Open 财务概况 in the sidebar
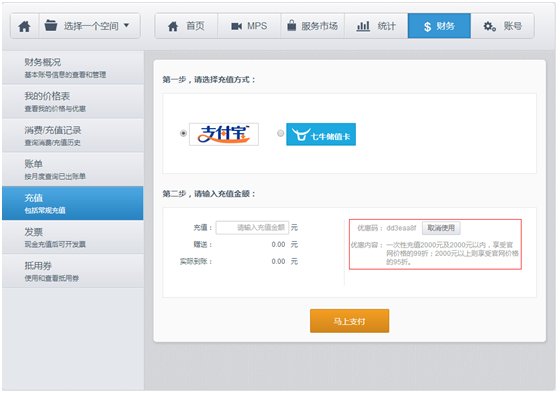The width and height of the screenshot is (558, 393). click(73, 68)
